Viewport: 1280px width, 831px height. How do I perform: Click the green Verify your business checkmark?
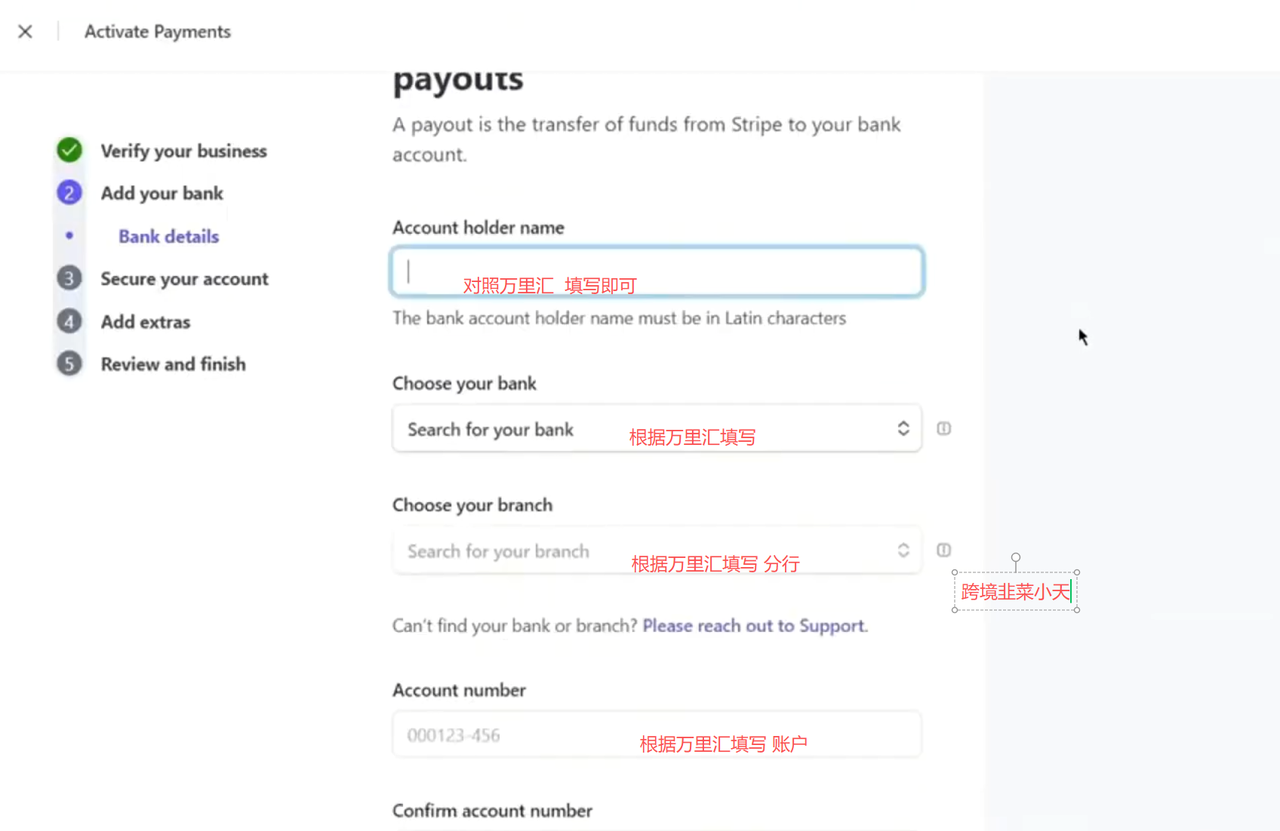(69, 151)
